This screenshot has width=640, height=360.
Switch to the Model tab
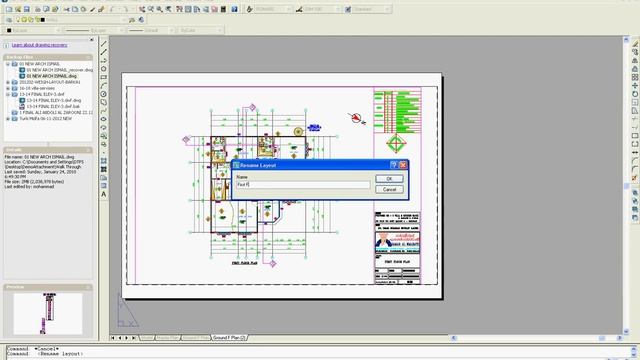pyautogui.click(x=147, y=338)
